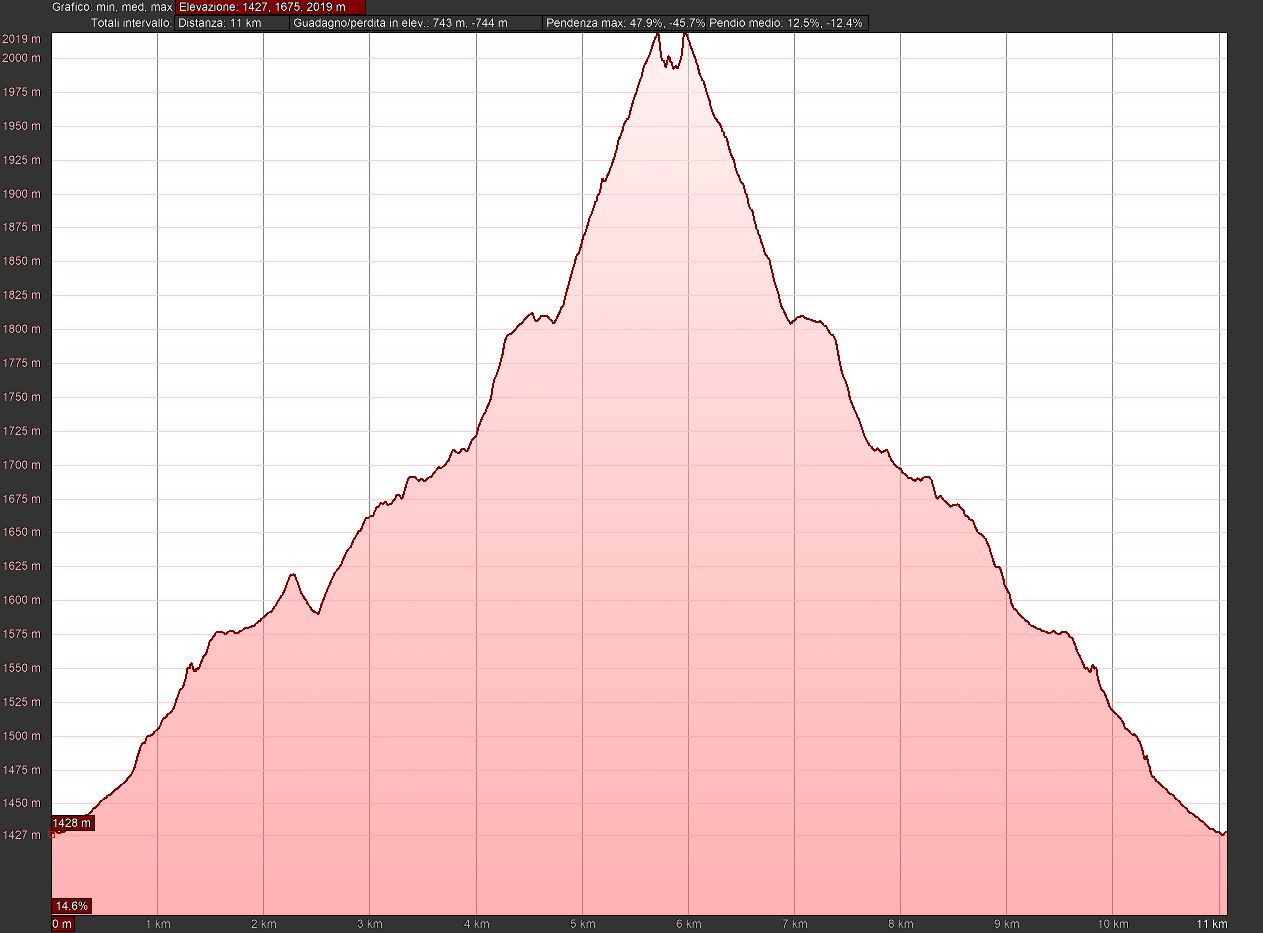
Task: Click the 'Grafico: min, med, max' label
Action: [x=113, y=7]
